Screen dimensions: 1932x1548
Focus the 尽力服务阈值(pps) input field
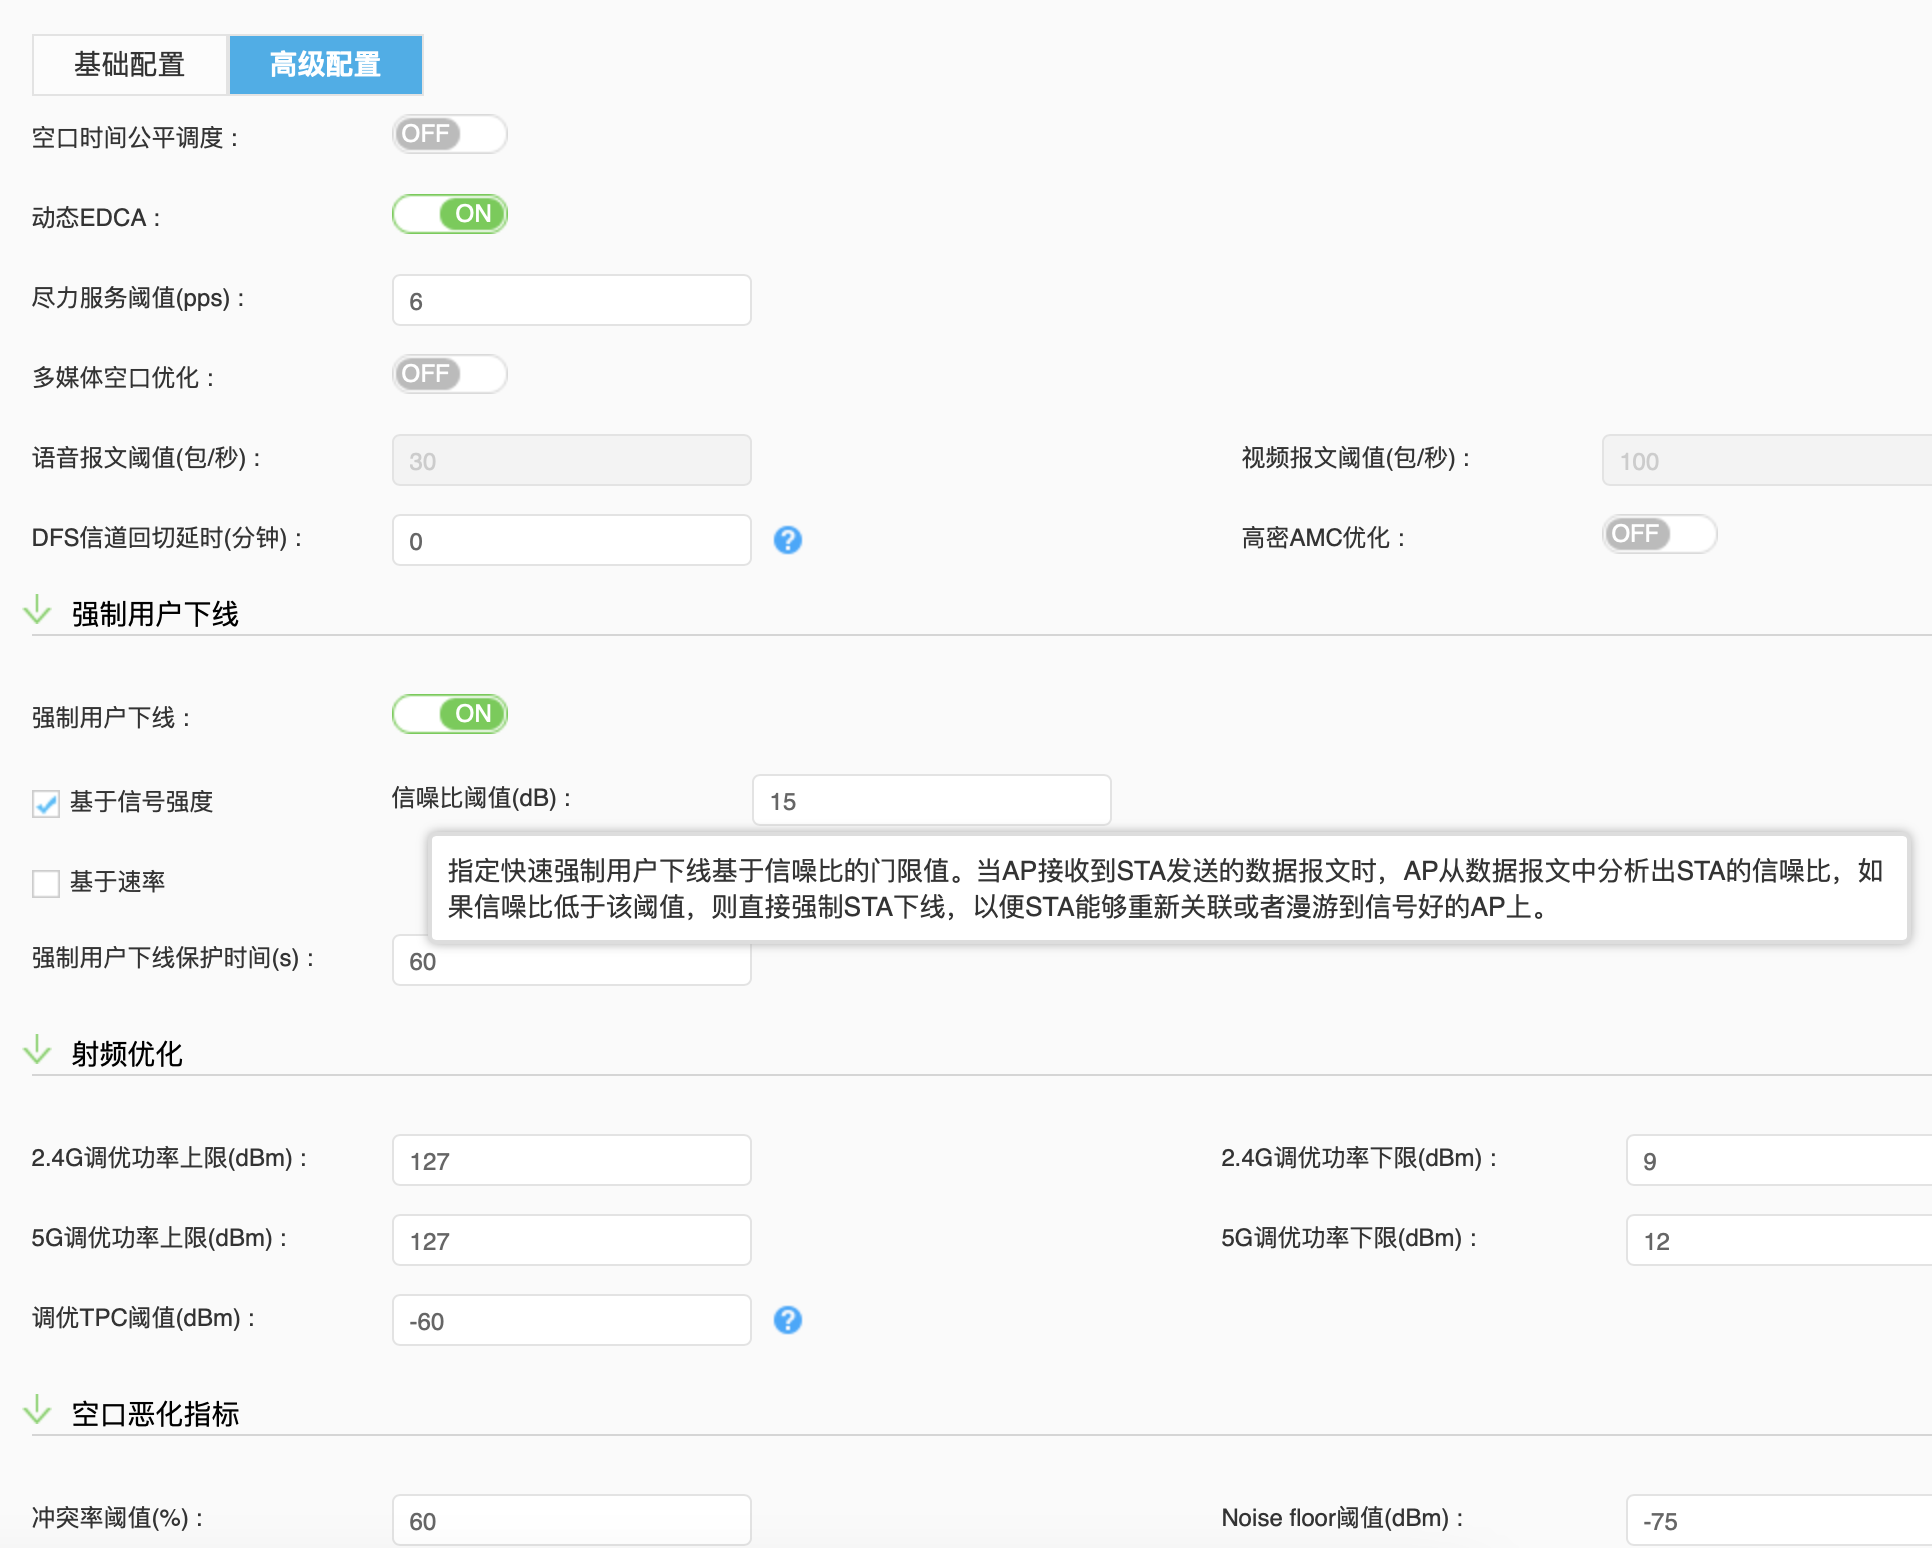point(572,300)
